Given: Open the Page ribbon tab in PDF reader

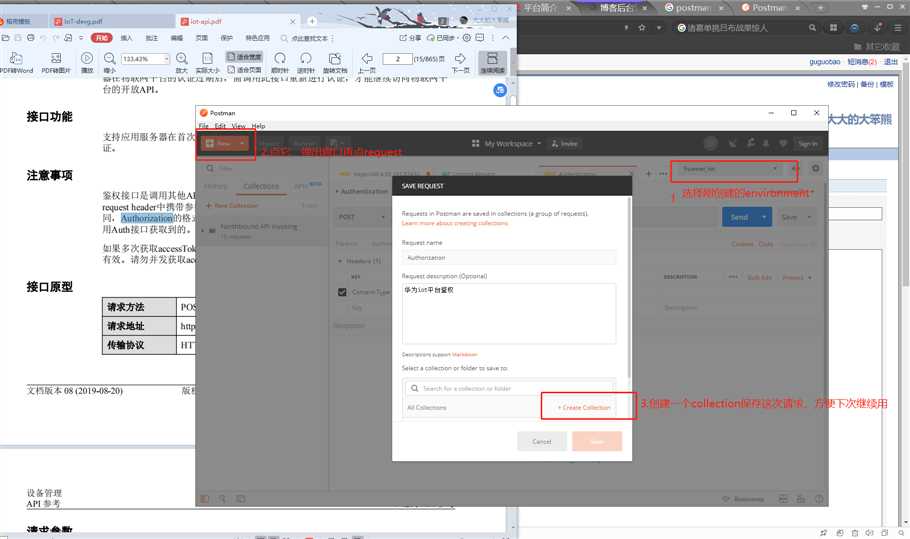Looking at the screenshot, I should (201, 38).
